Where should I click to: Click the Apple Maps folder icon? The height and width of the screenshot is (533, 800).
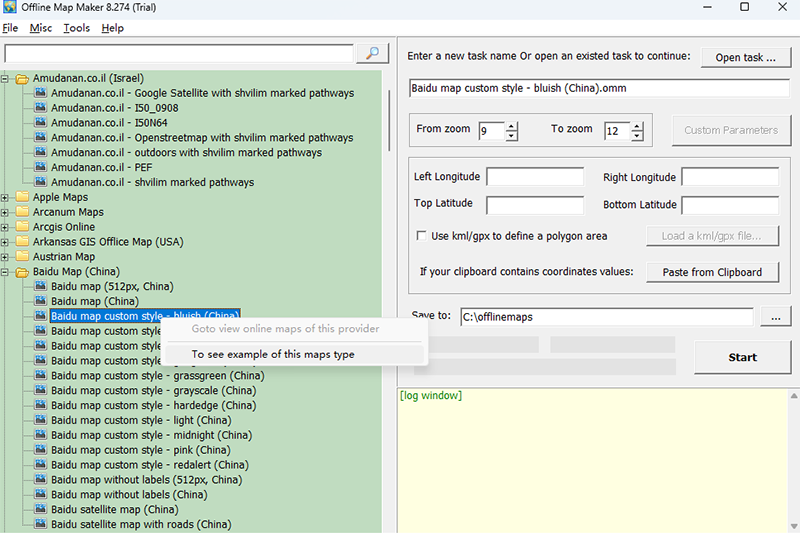22,197
